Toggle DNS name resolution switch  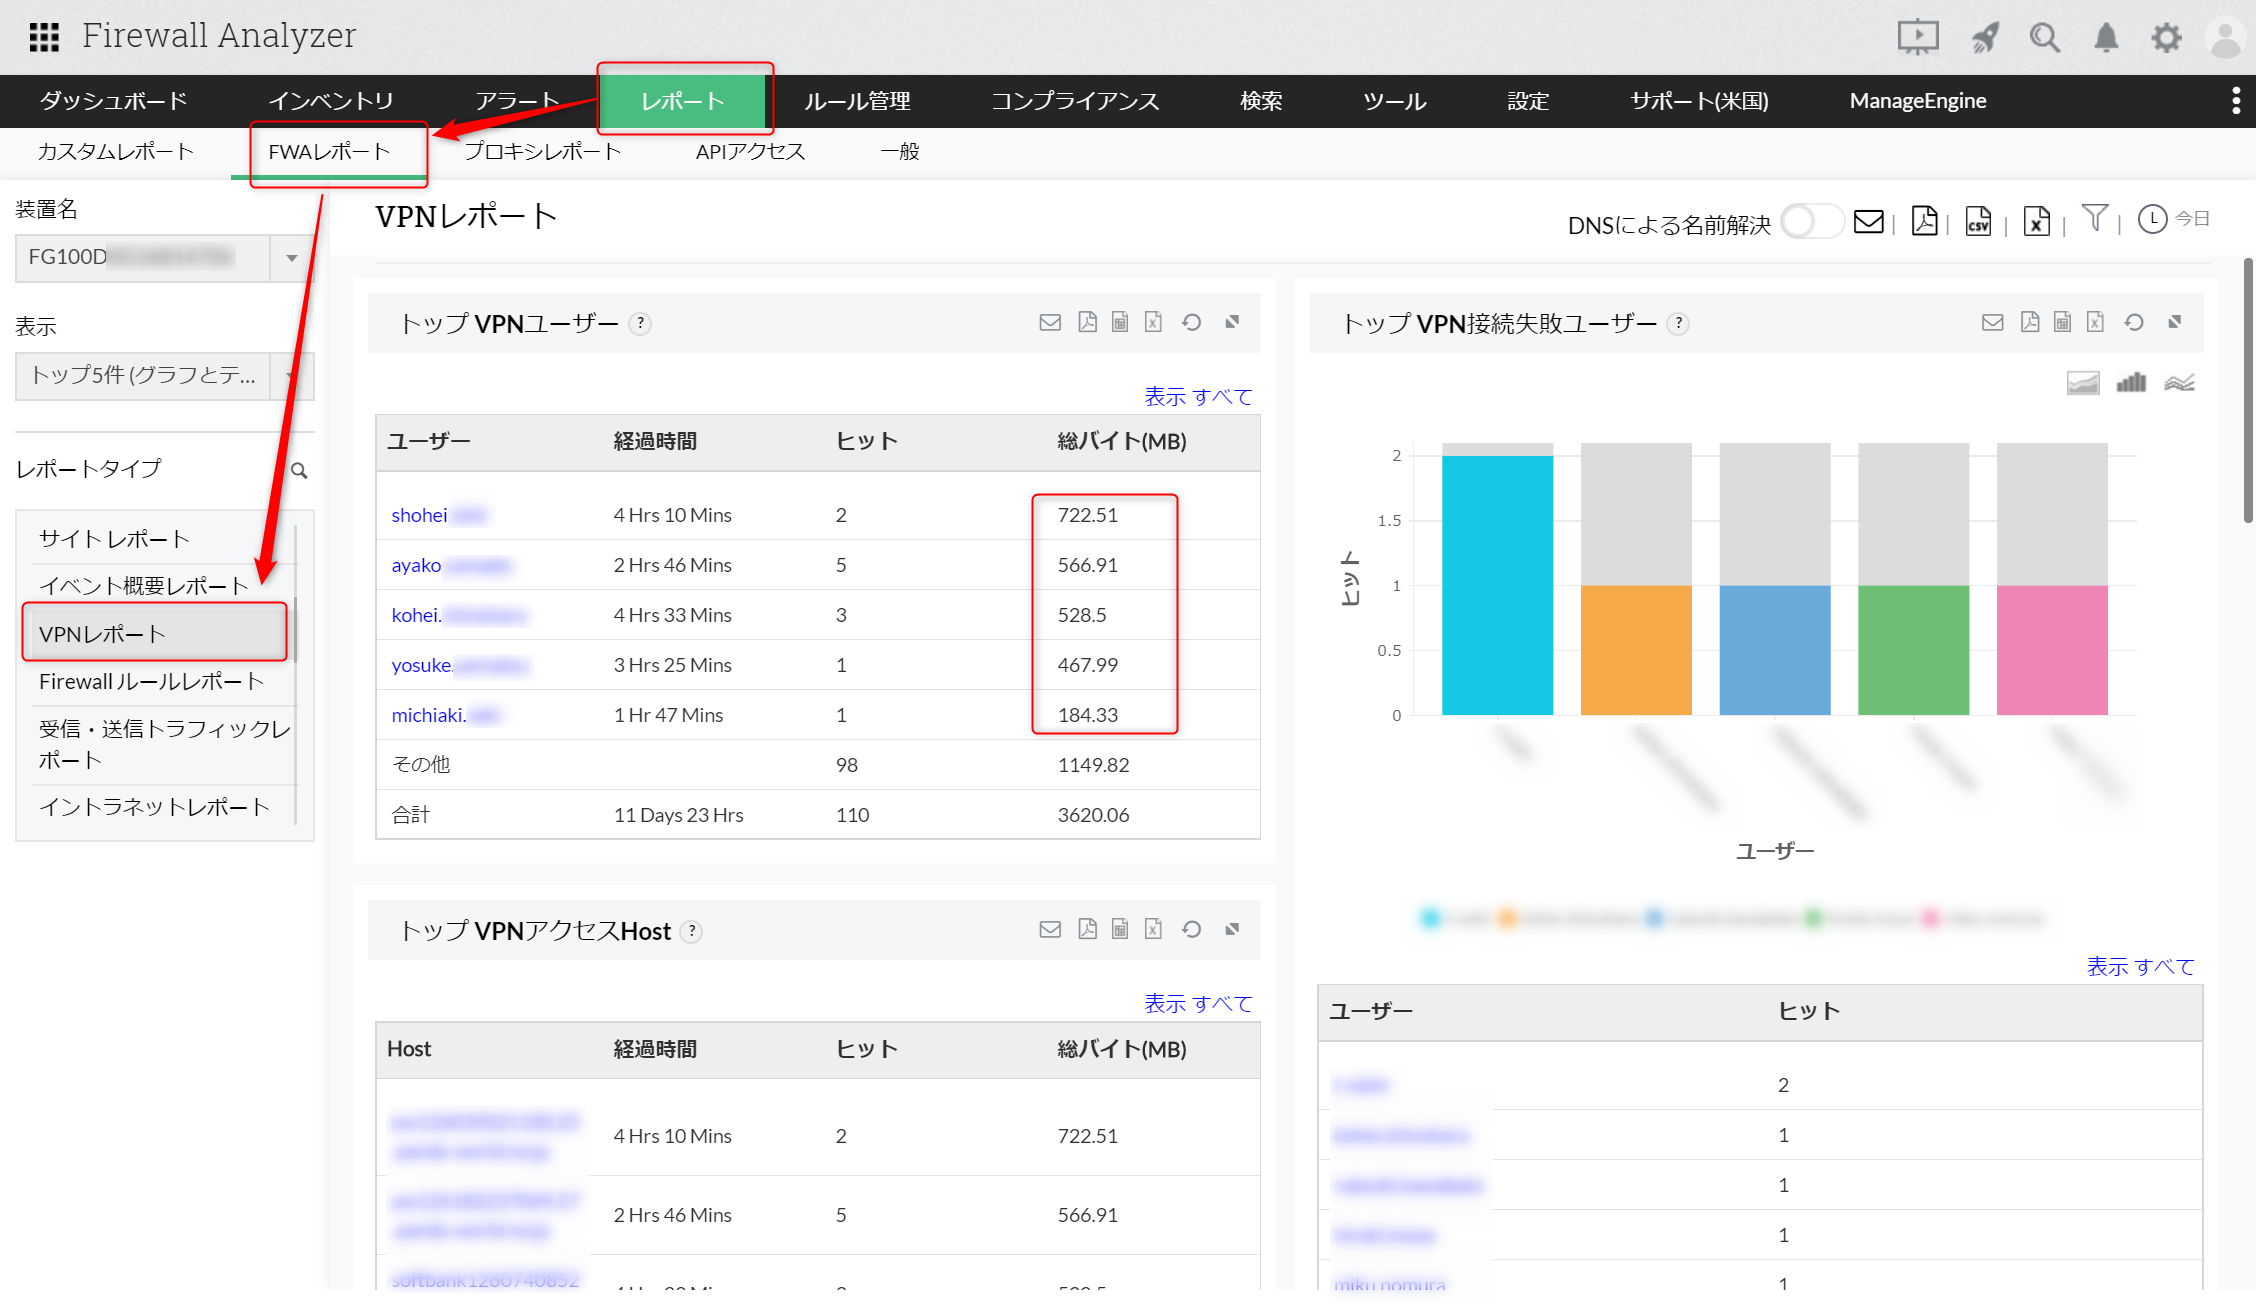tap(1811, 222)
